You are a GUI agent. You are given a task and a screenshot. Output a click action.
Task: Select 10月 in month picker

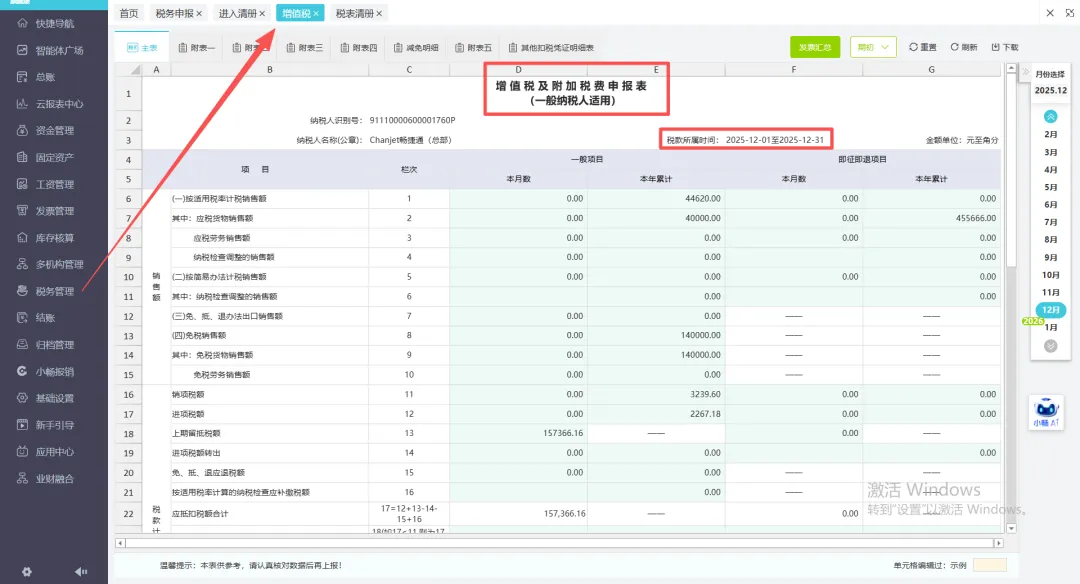(x=1050, y=275)
